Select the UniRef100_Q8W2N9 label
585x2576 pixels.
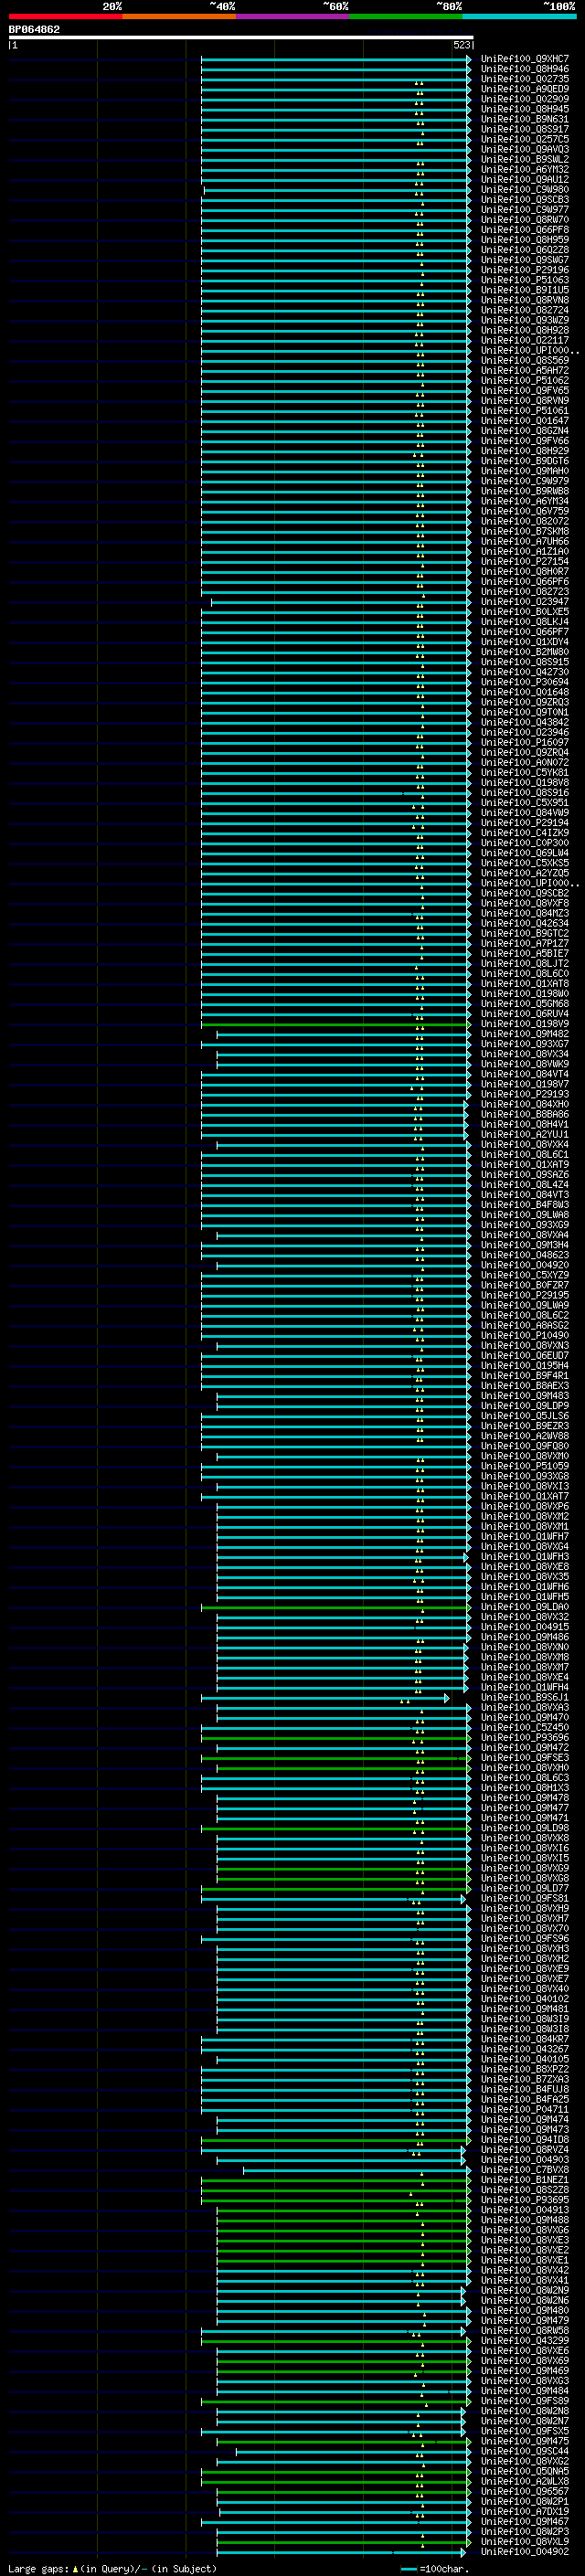pos(524,2291)
